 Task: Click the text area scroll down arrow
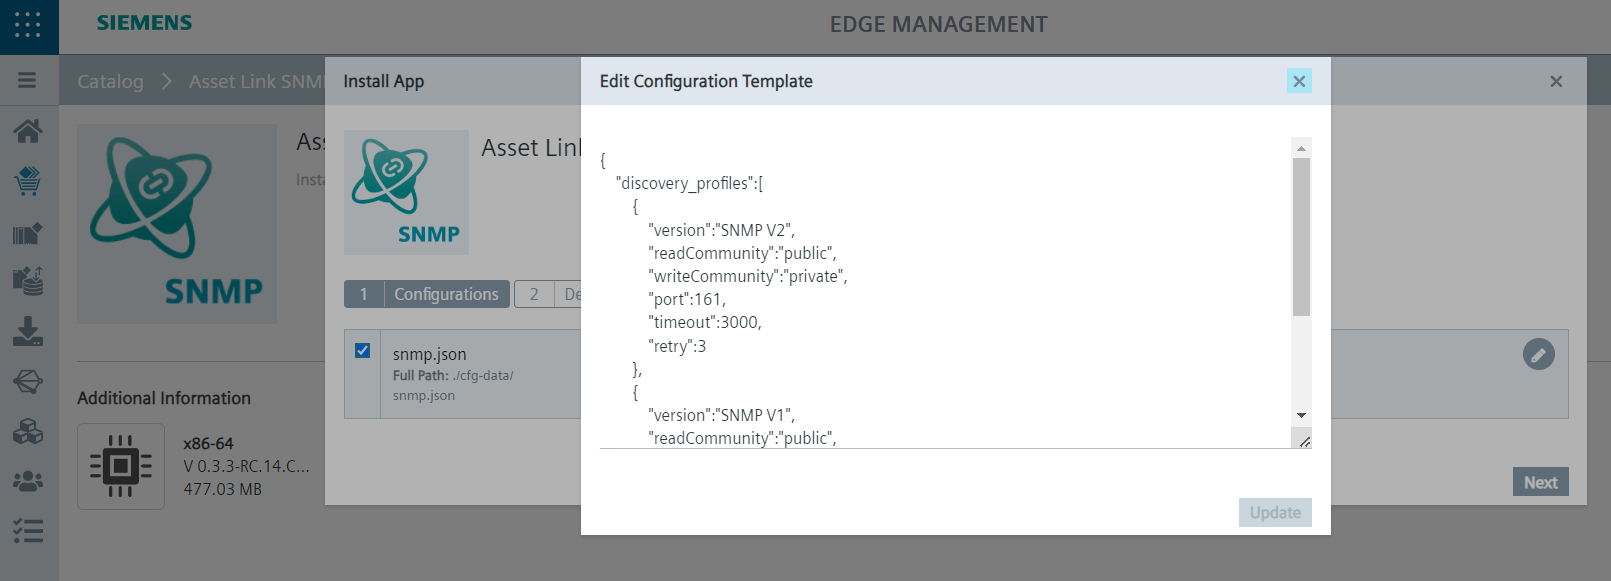click(1301, 415)
